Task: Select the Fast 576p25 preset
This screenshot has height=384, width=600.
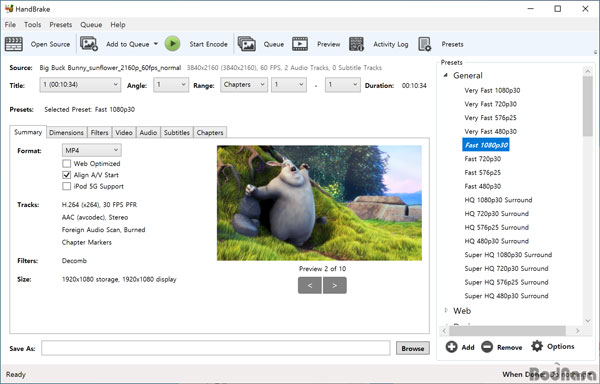Action: (x=483, y=172)
